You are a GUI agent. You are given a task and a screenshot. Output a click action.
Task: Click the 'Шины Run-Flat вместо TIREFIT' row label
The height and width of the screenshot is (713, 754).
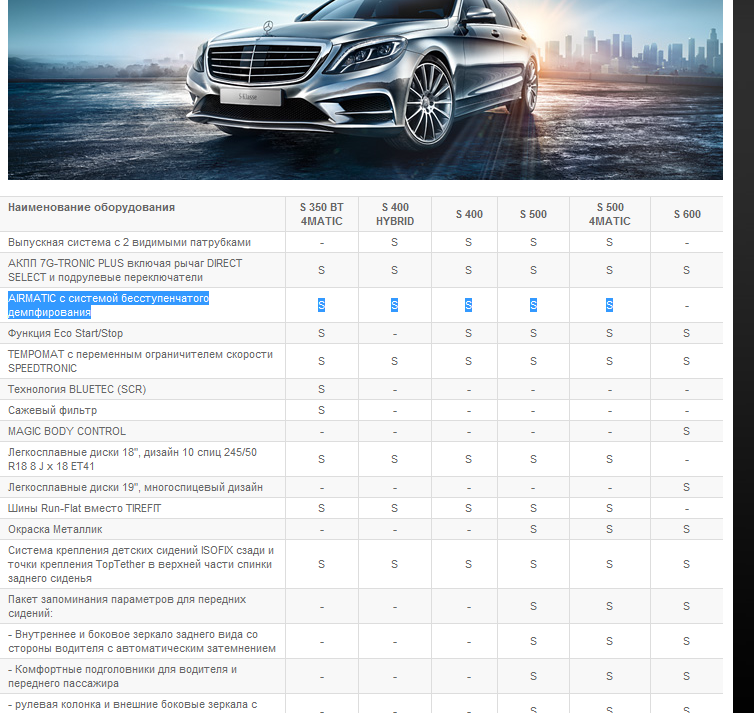pos(85,508)
